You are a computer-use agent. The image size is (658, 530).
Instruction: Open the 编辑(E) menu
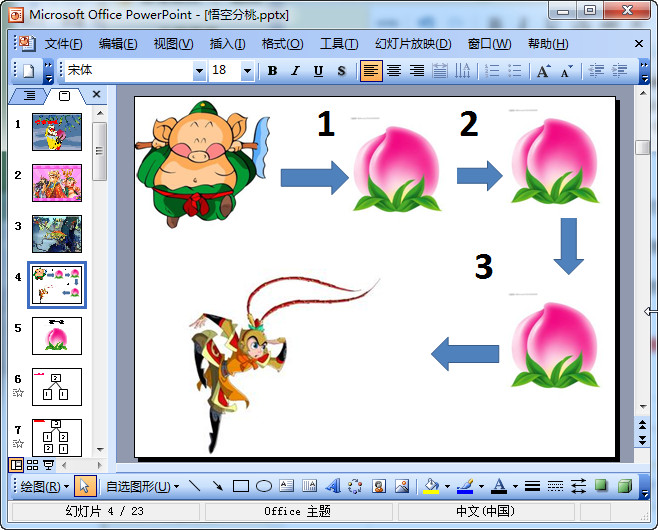point(118,44)
